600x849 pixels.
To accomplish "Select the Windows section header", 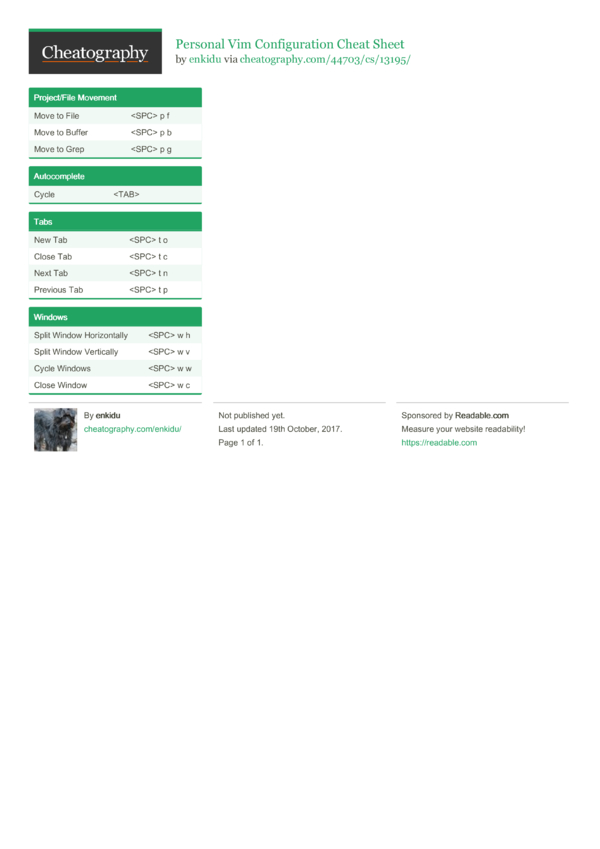I will click(x=115, y=317).
